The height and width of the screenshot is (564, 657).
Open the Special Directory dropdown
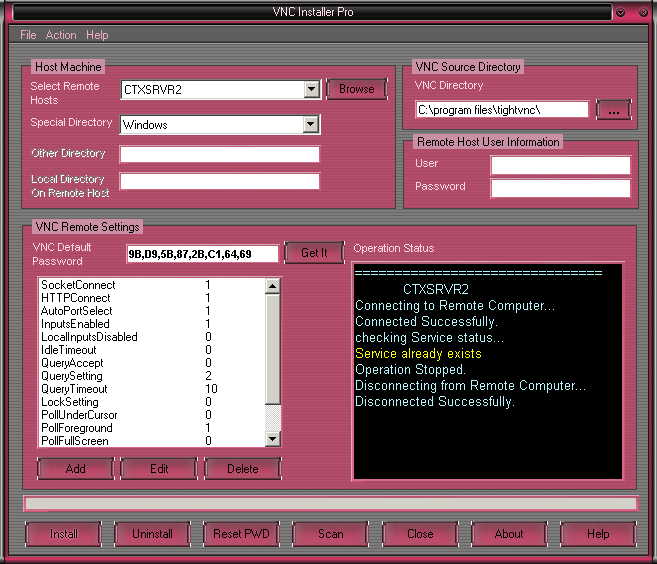point(311,125)
